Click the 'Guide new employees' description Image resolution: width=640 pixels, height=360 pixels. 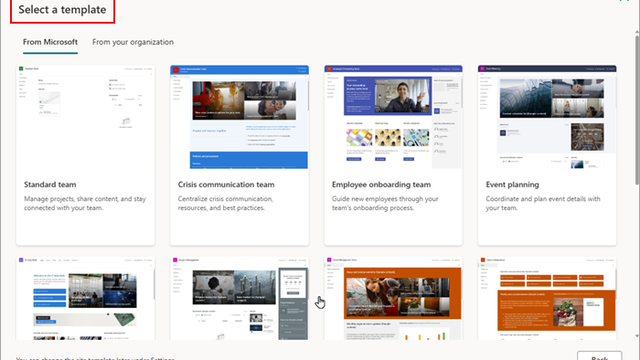coord(385,203)
